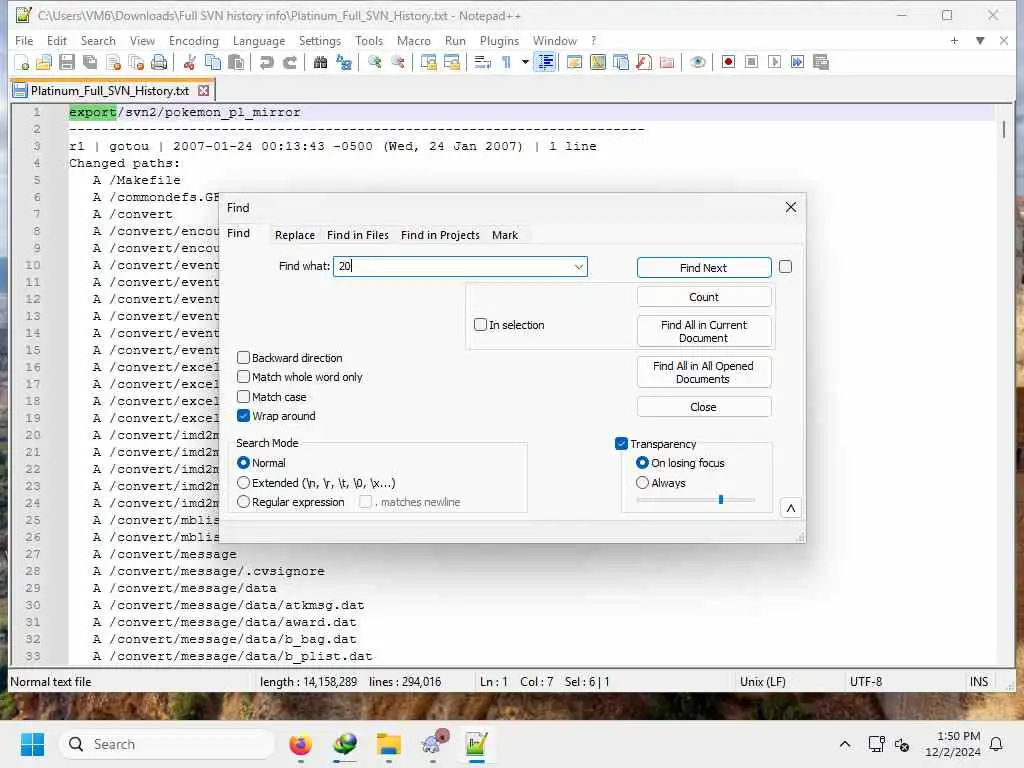This screenshot has width=1024, height=768.
Task: Enable Match whole word only
Action: [244, 377]
